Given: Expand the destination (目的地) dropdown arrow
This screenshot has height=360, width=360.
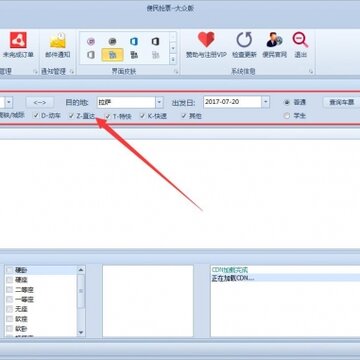Looking at the screenshot, I should tap(159, 102).
